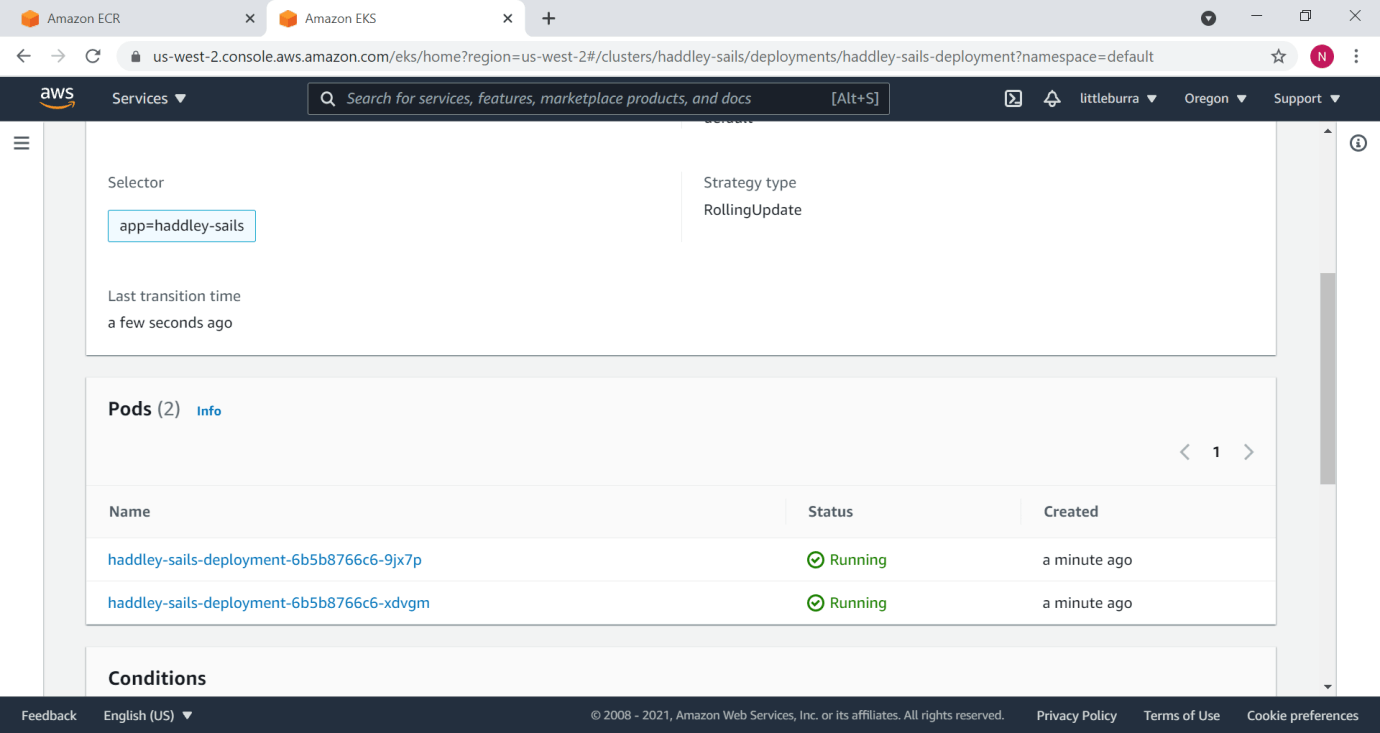
Task: Click the Pods Info link
Action: tap(209, 411)
